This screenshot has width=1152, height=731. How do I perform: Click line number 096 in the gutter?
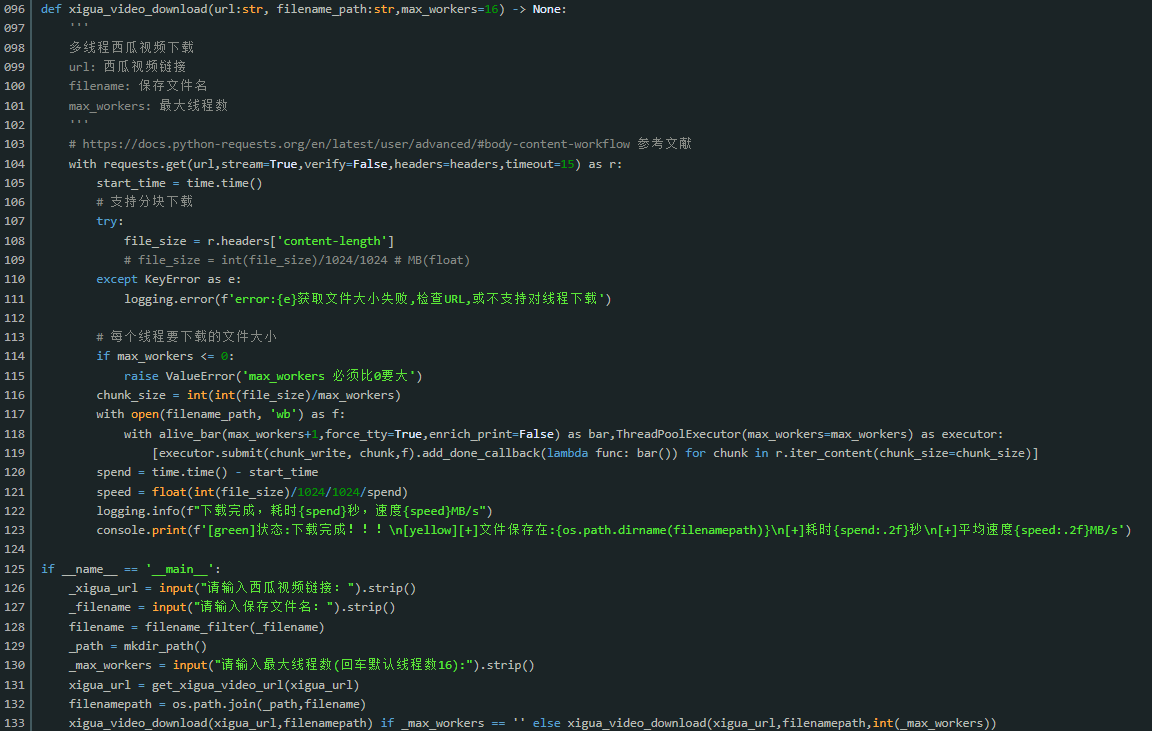14,10
